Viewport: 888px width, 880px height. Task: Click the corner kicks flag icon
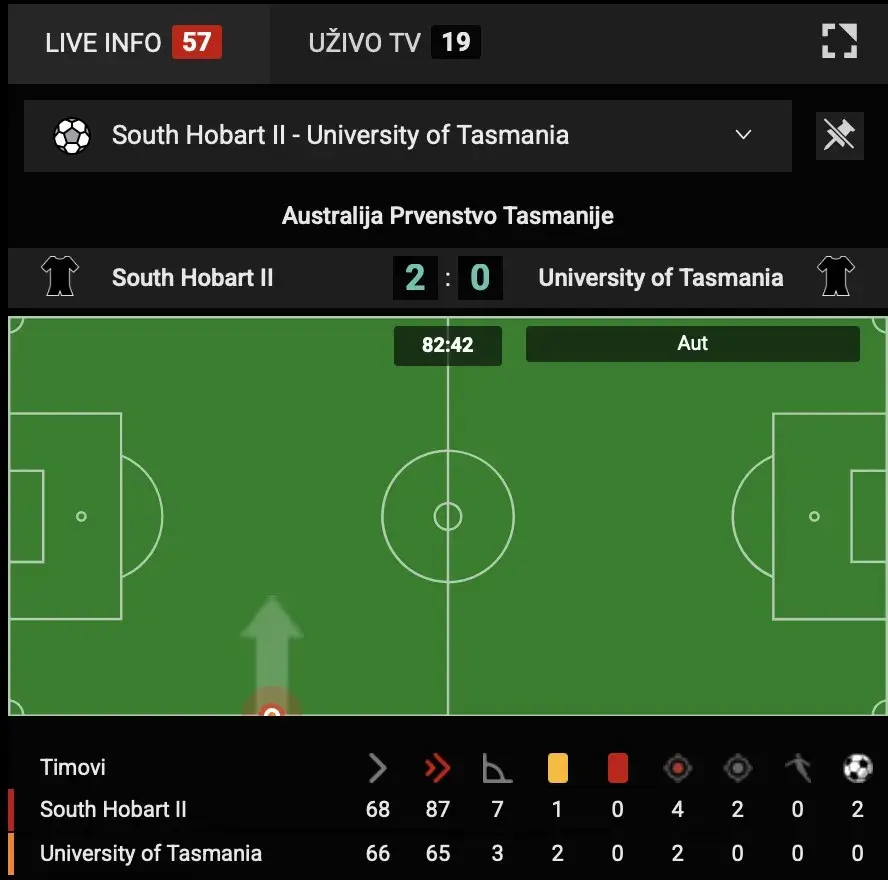(497, 768)
